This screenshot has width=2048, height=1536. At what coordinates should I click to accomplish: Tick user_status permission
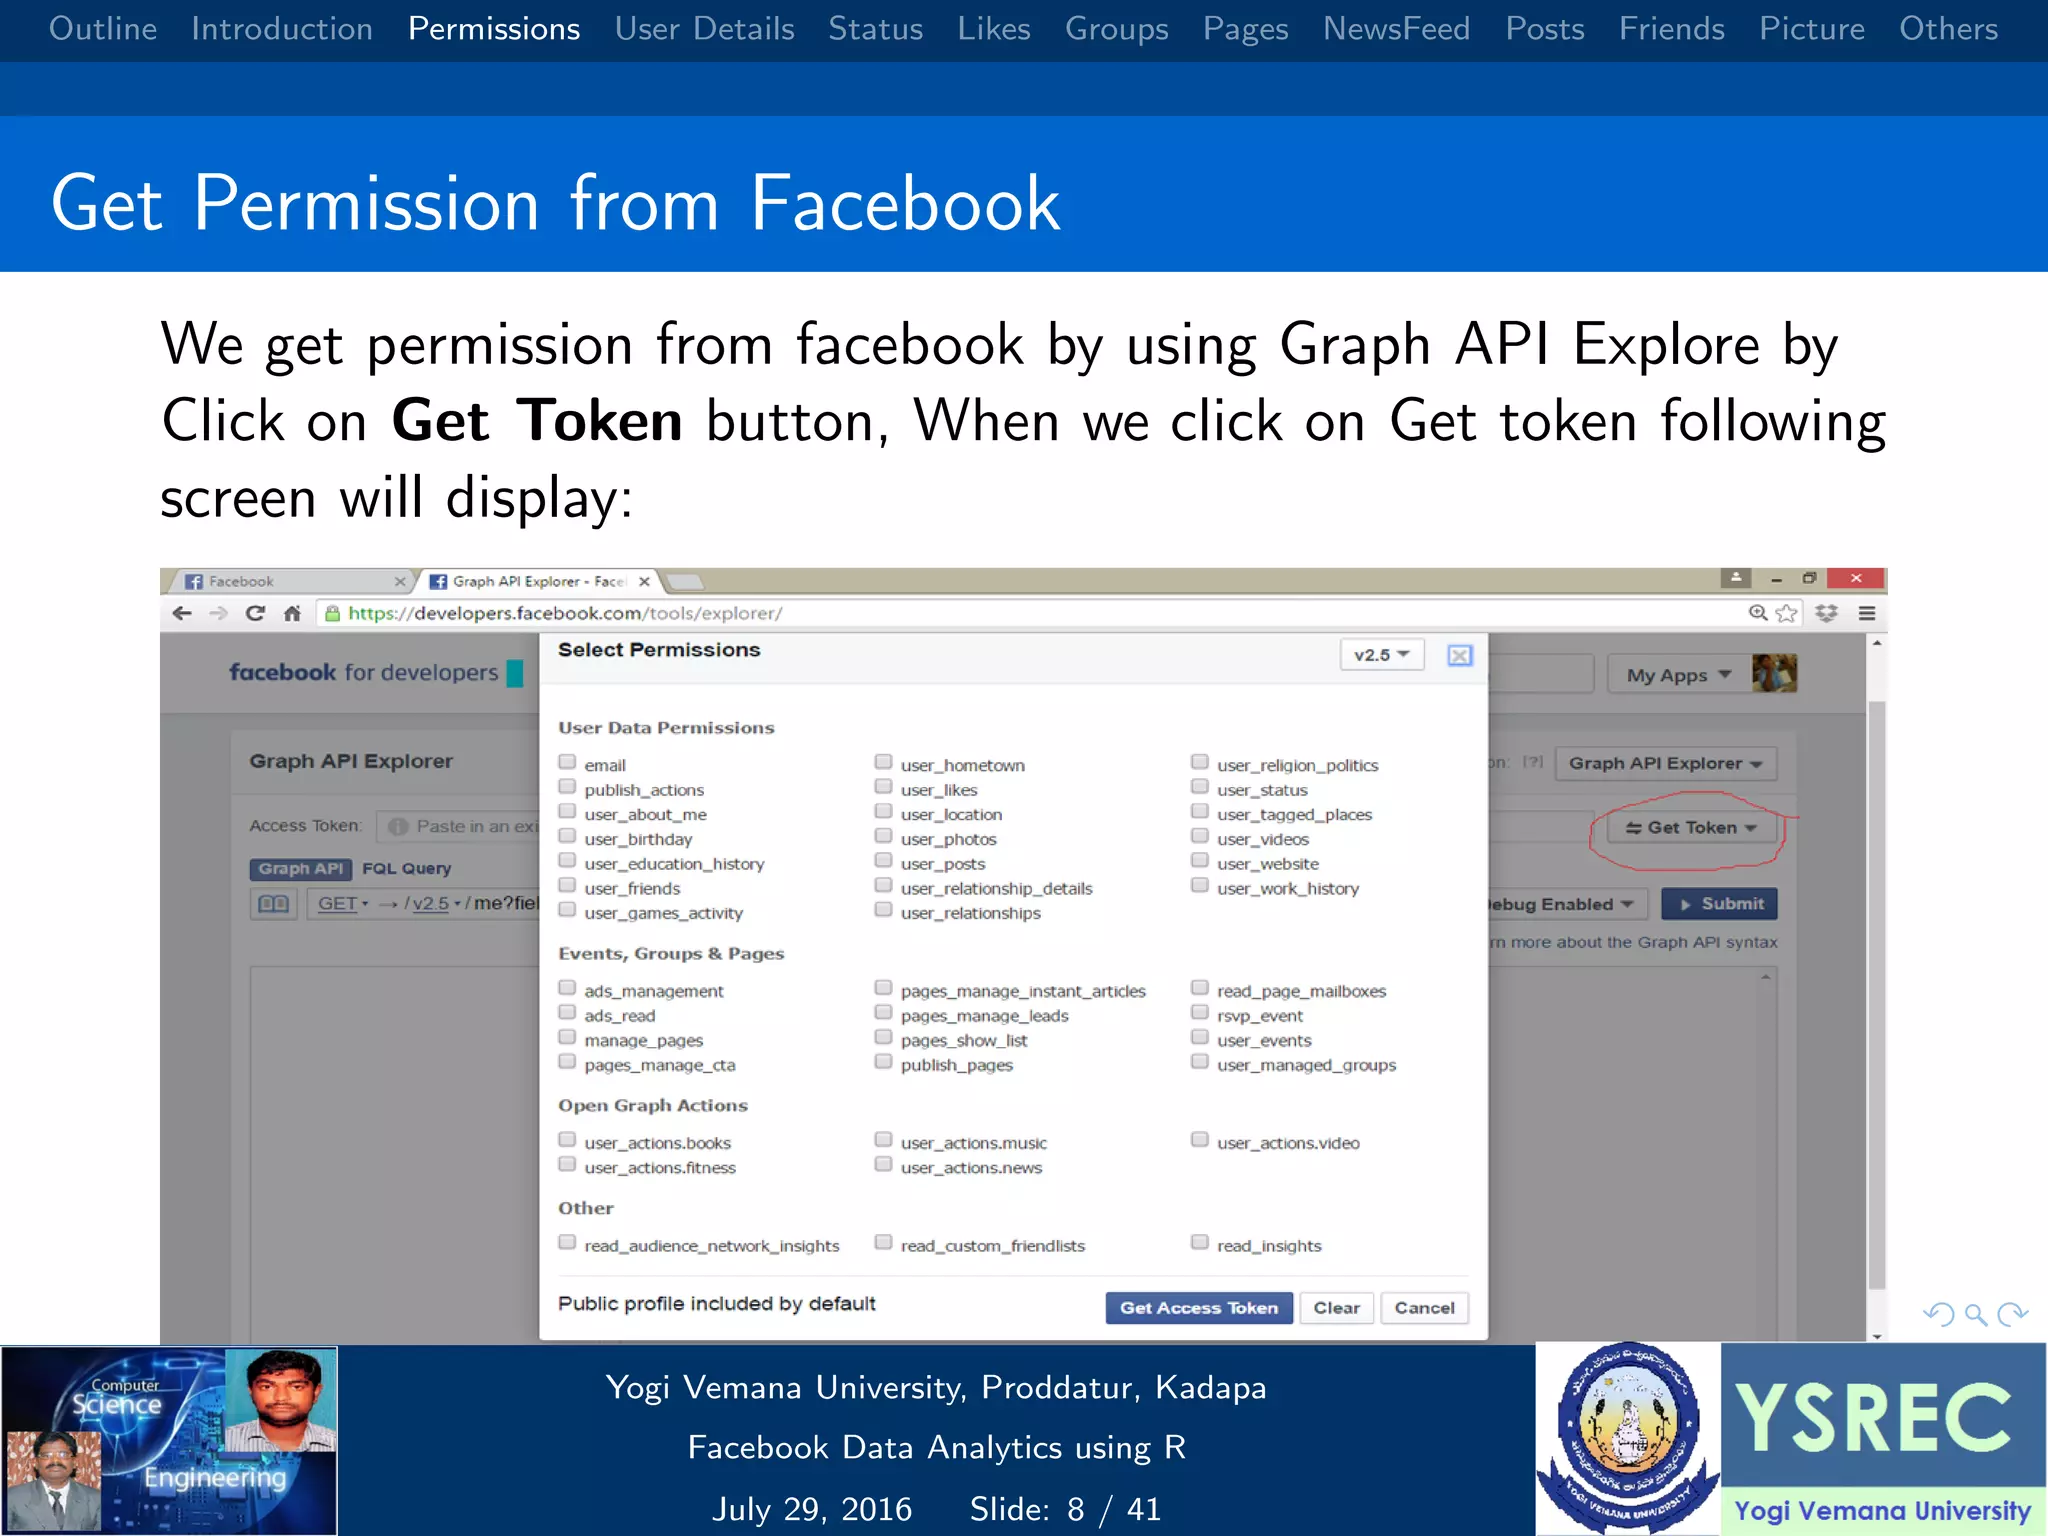(1200, 787)
